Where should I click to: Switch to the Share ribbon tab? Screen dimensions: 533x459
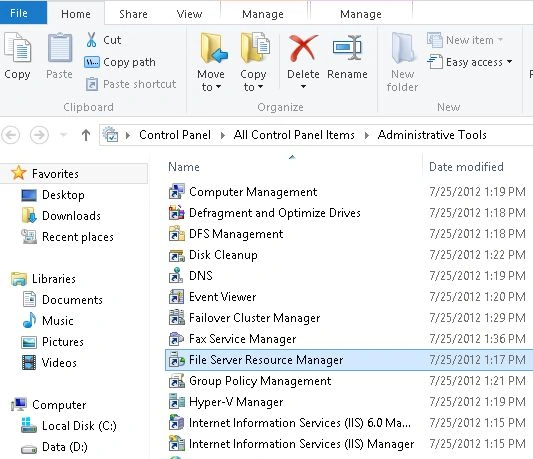click(x=133, y=14)
